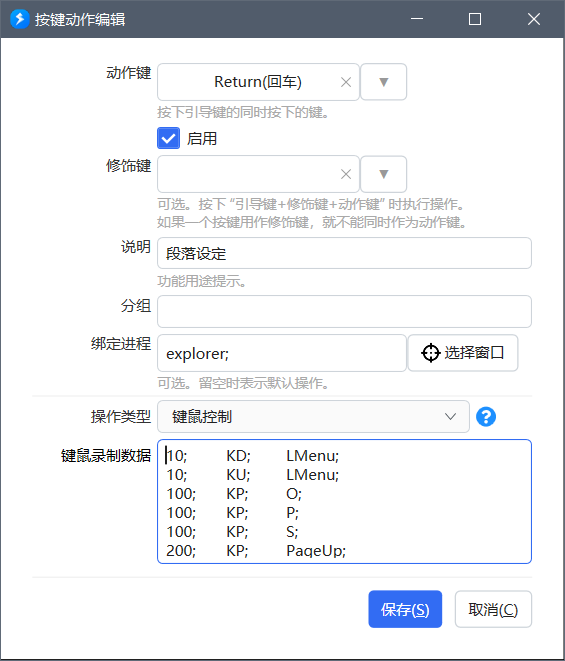Viewport: 565px width, 661px height.
Task: Click the Return(回车) action key field
Action: click(x=258, y=82)
